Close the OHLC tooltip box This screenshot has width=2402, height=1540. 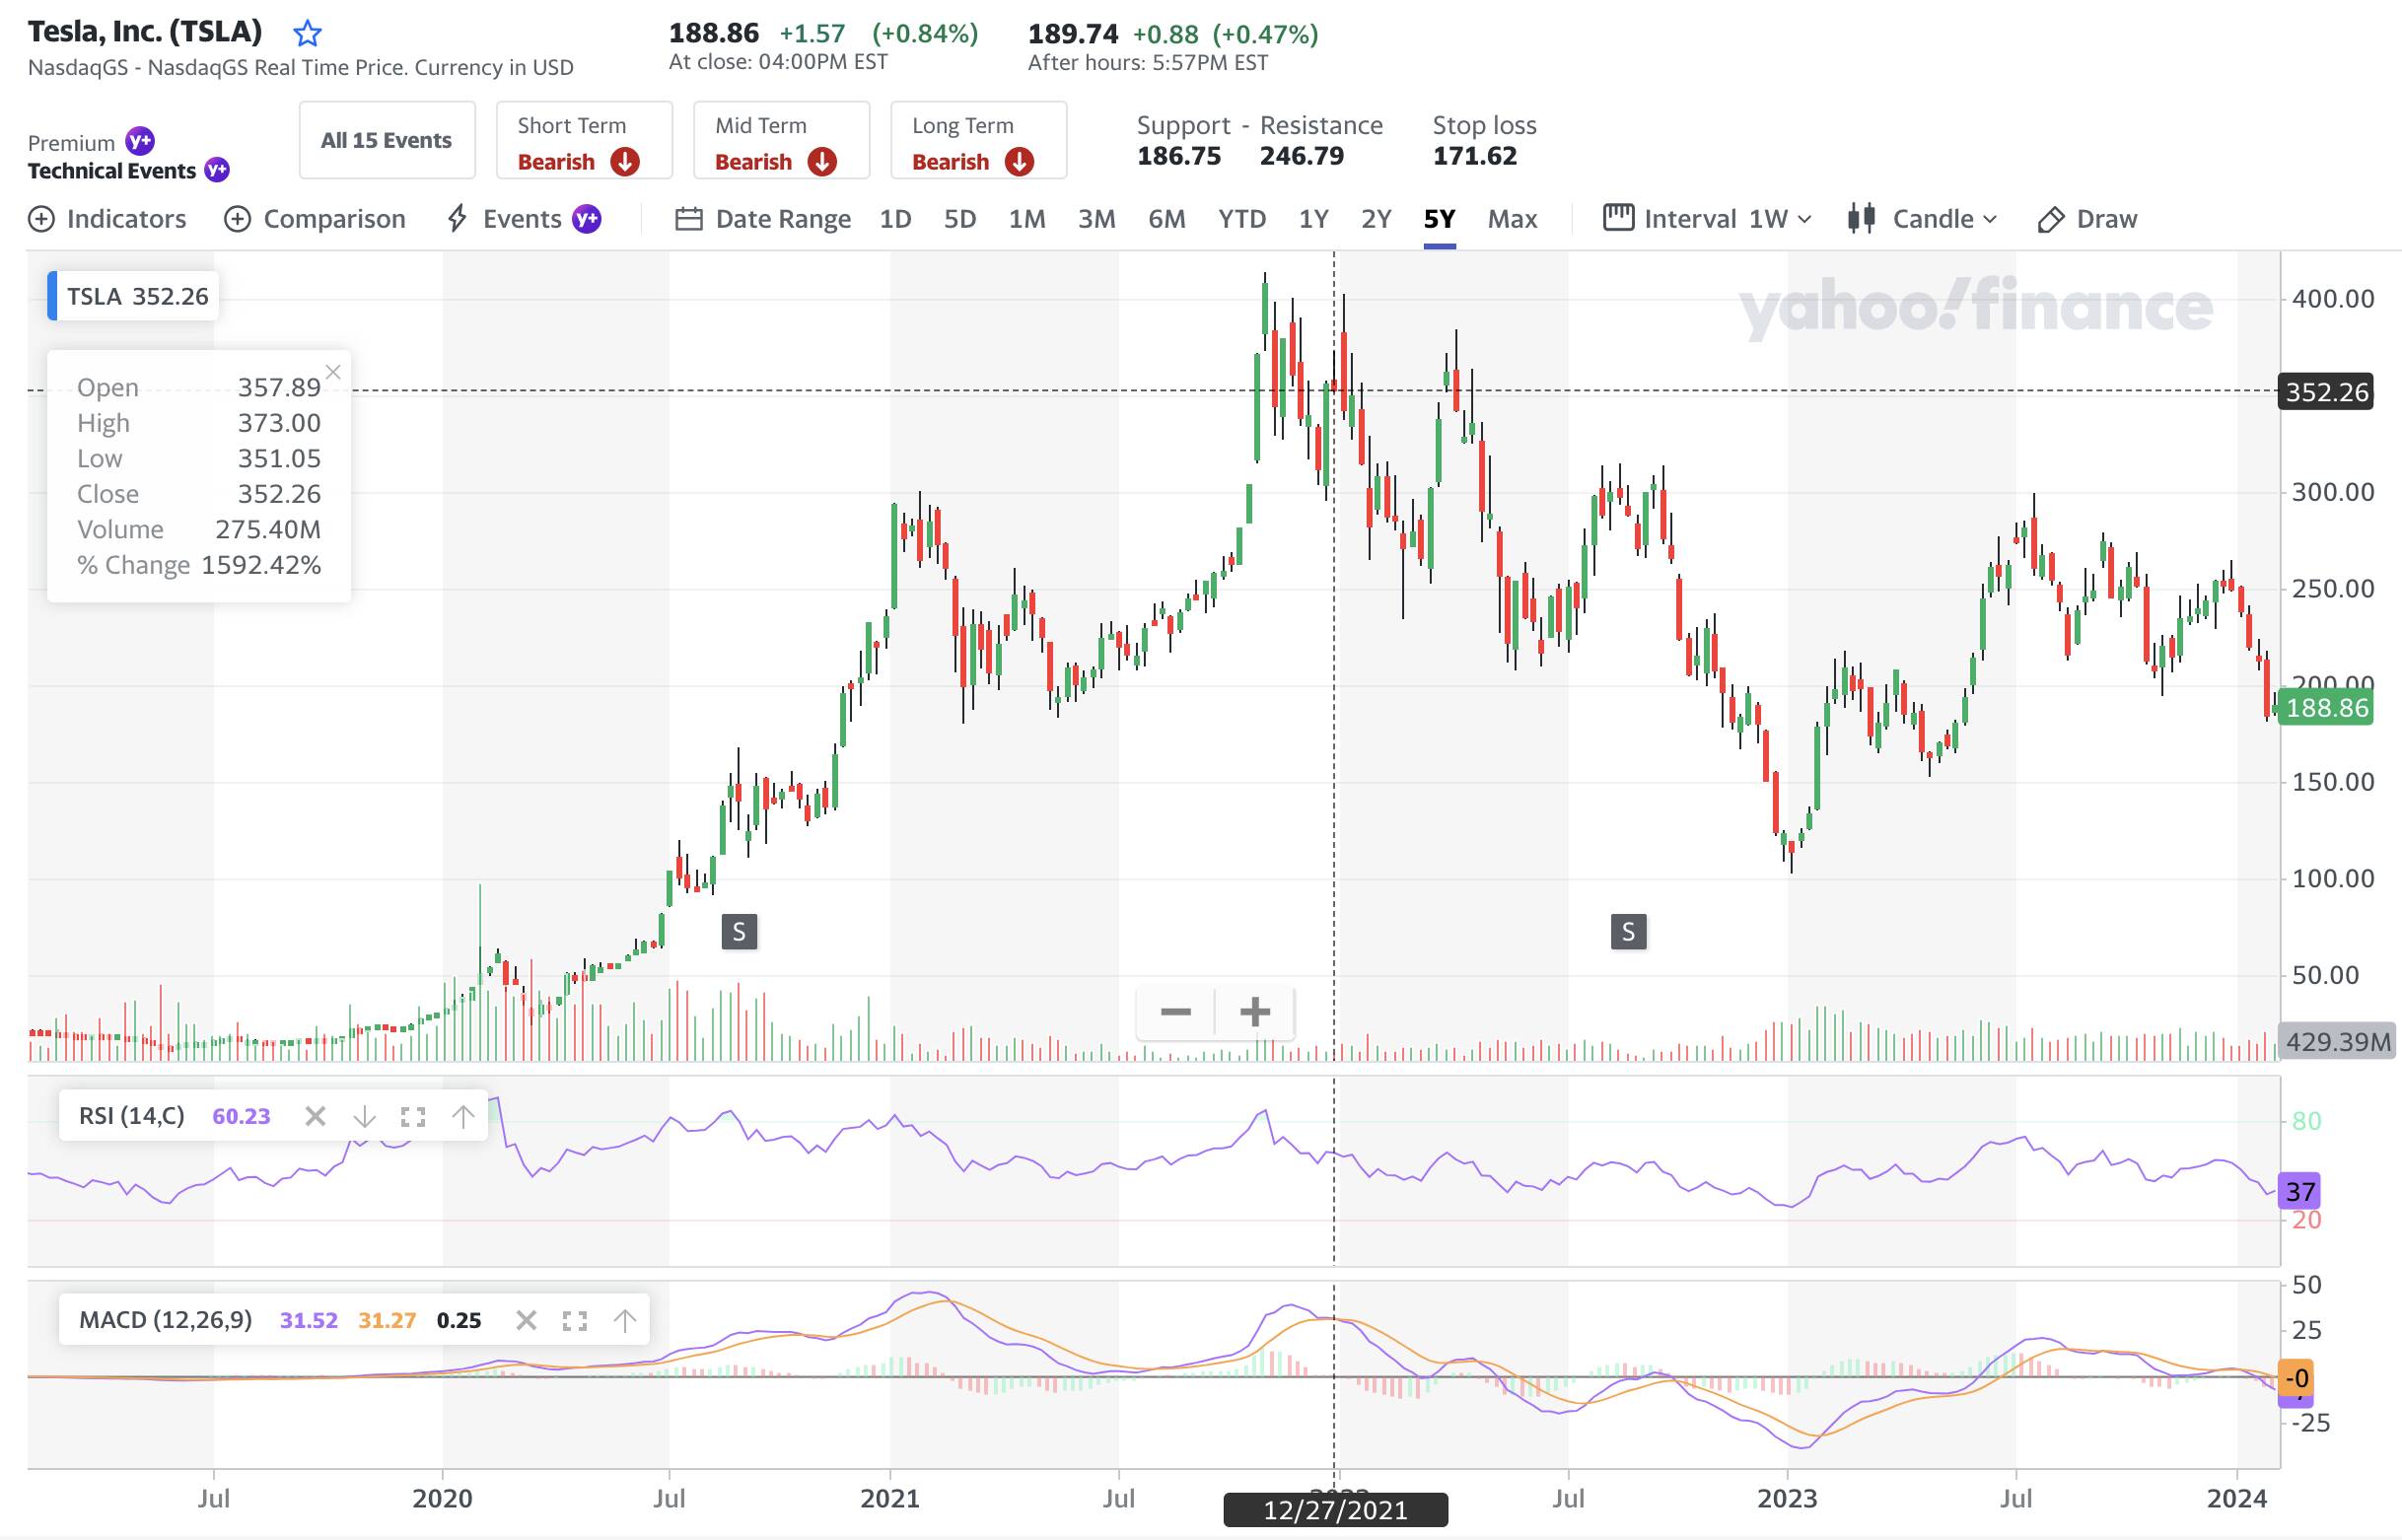pos(333,372)
